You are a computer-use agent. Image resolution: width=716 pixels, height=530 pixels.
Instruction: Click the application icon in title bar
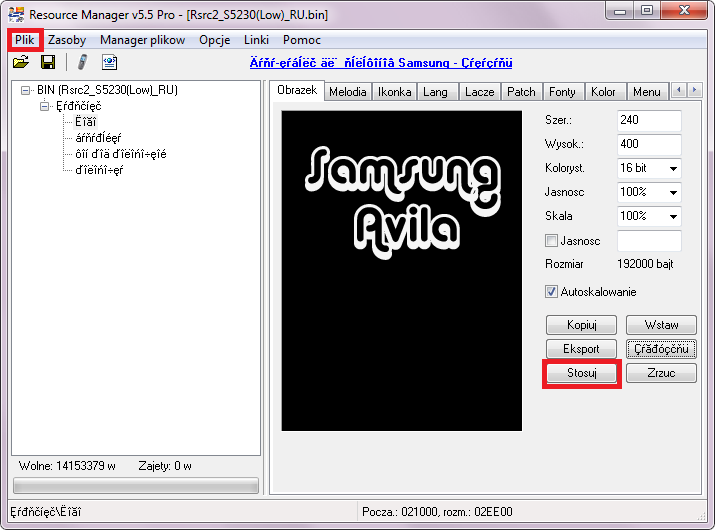pos(16,14)
